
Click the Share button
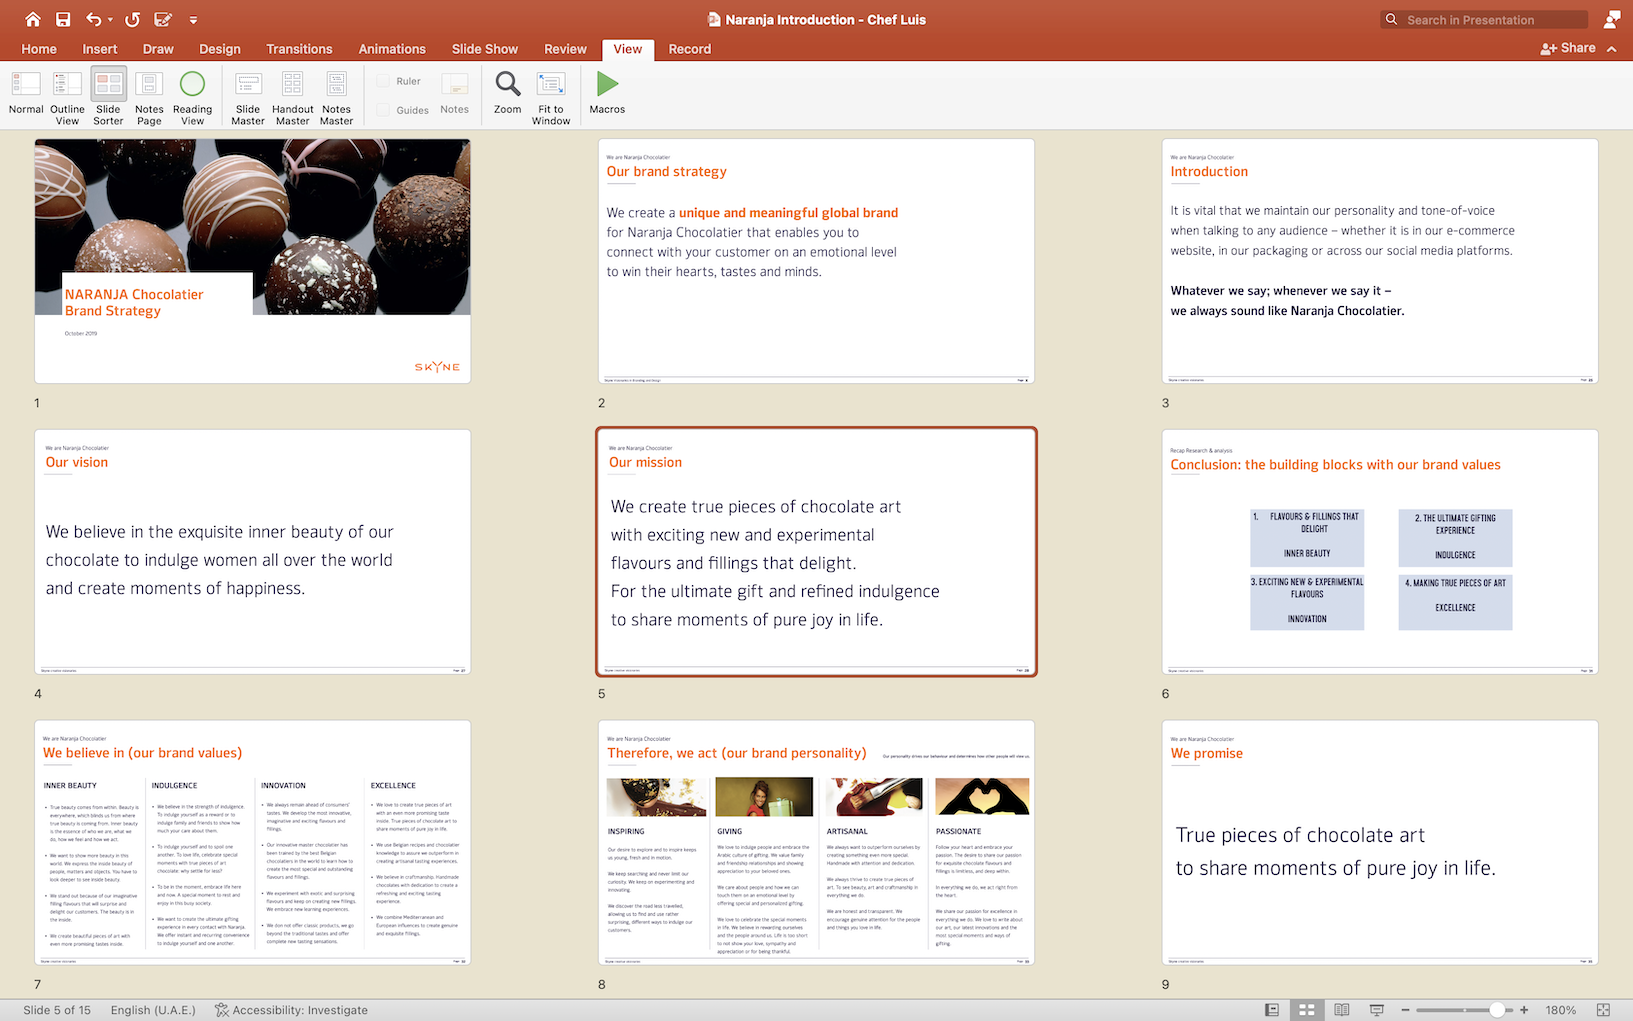point(1568,48)
